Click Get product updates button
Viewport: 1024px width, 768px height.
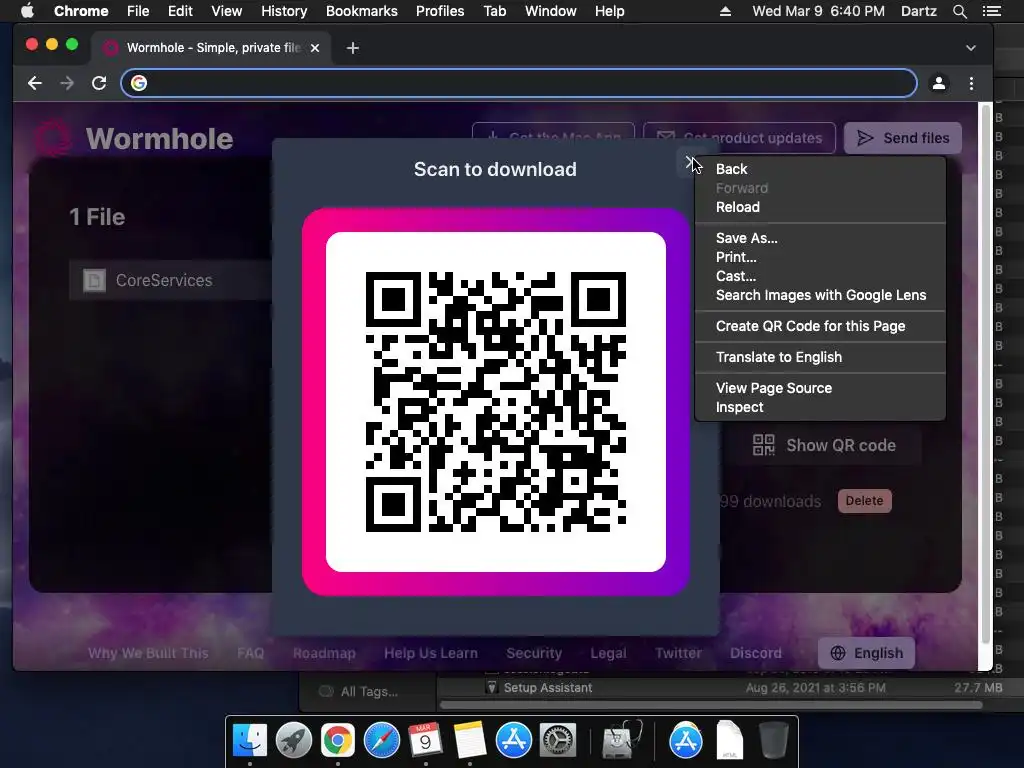(739, 138)
